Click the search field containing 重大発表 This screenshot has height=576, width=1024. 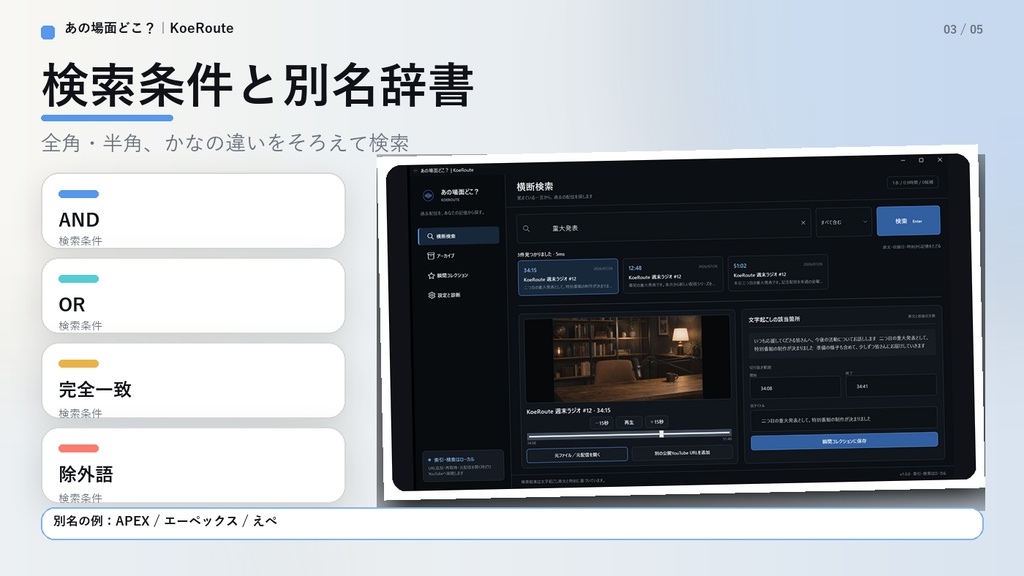tap(664, 226)
